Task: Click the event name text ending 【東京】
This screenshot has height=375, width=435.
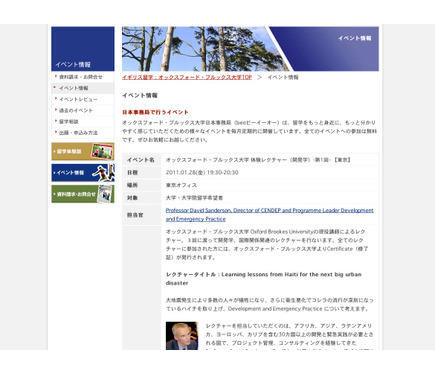Action: [258, 160]
